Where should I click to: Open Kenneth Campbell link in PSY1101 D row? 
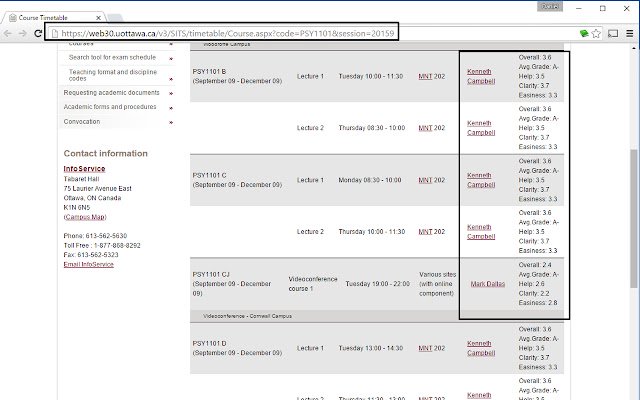coord(481,348)
